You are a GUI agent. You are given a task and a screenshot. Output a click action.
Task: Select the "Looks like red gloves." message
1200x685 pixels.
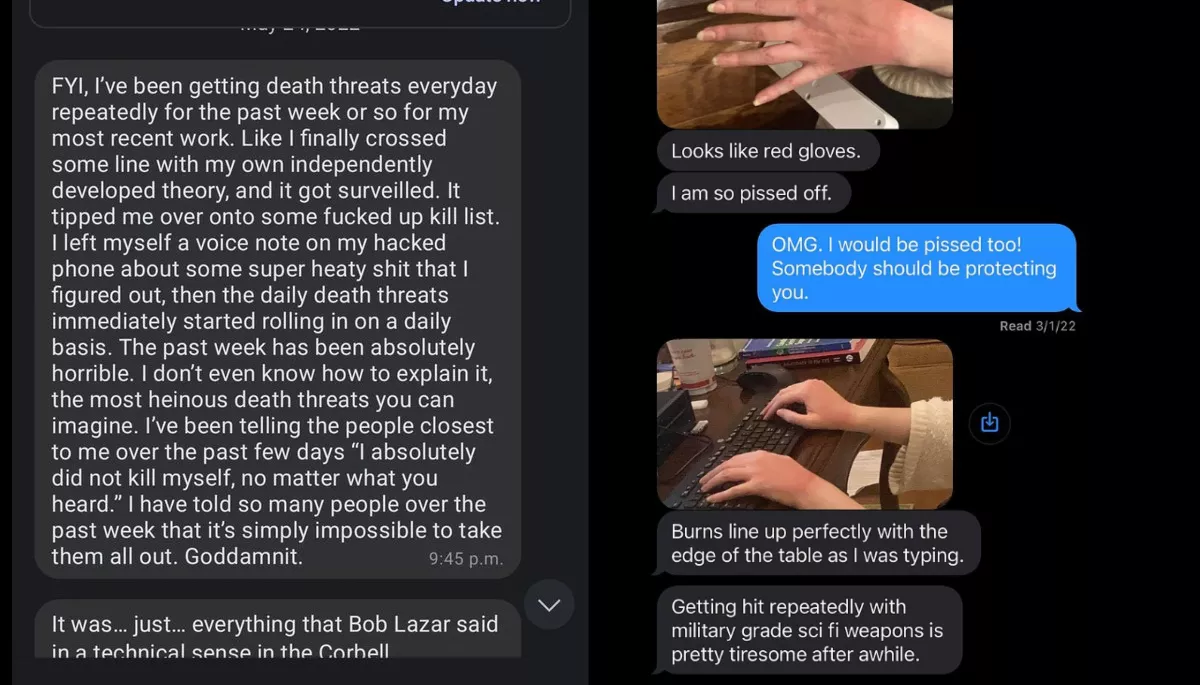pos(768,151)
